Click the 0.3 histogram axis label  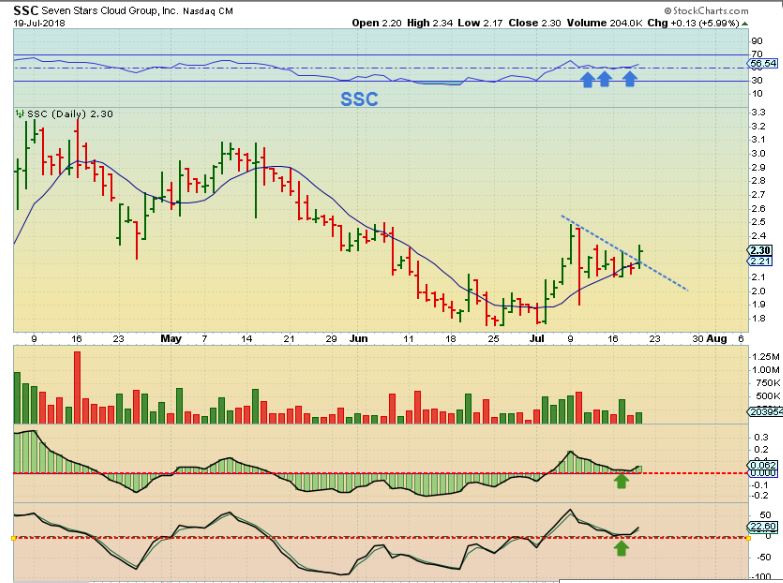(761, 437)
